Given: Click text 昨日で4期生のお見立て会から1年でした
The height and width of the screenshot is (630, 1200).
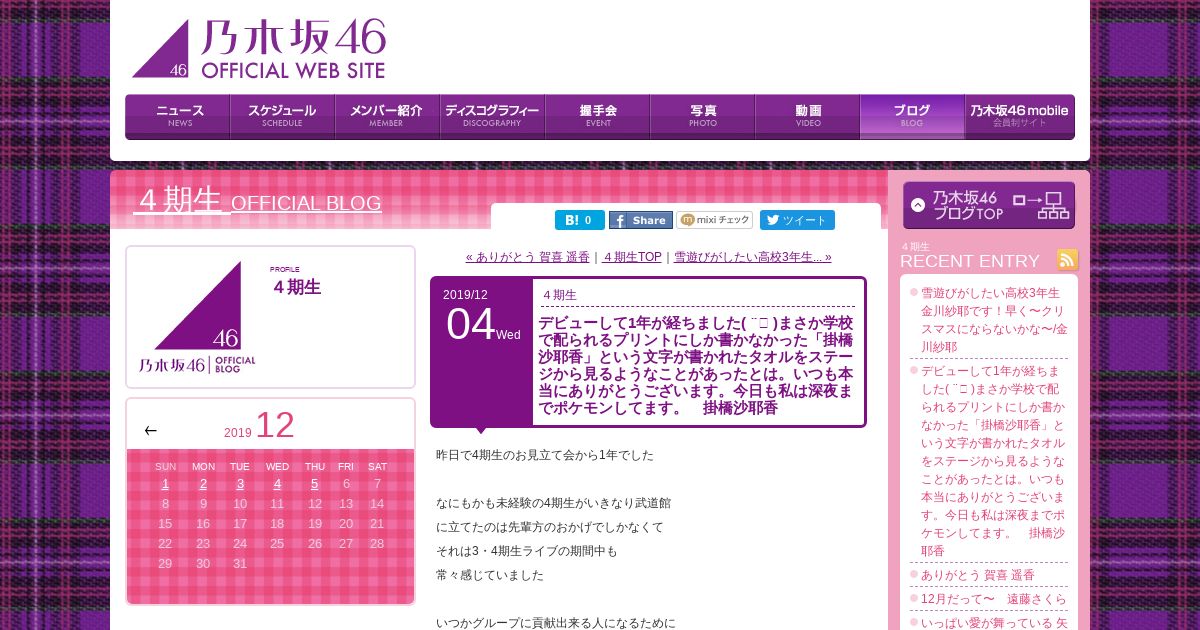Looking at the screenshot, I should [x=545, y=455].
